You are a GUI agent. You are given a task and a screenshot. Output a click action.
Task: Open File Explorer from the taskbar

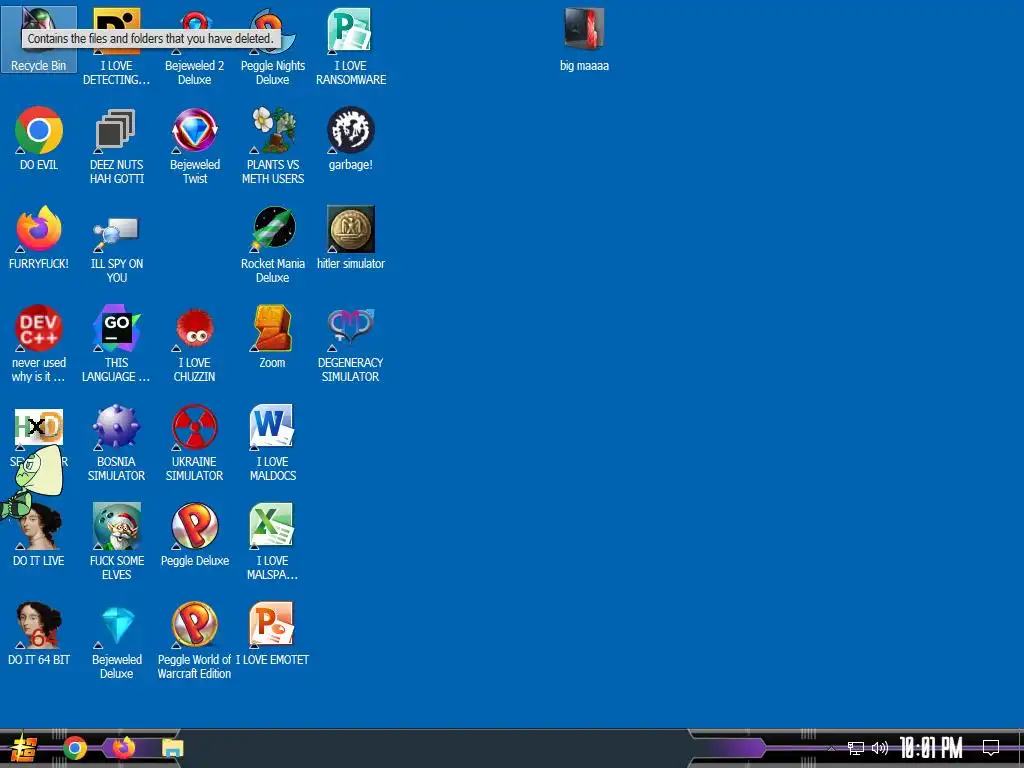tap(172, 748)
